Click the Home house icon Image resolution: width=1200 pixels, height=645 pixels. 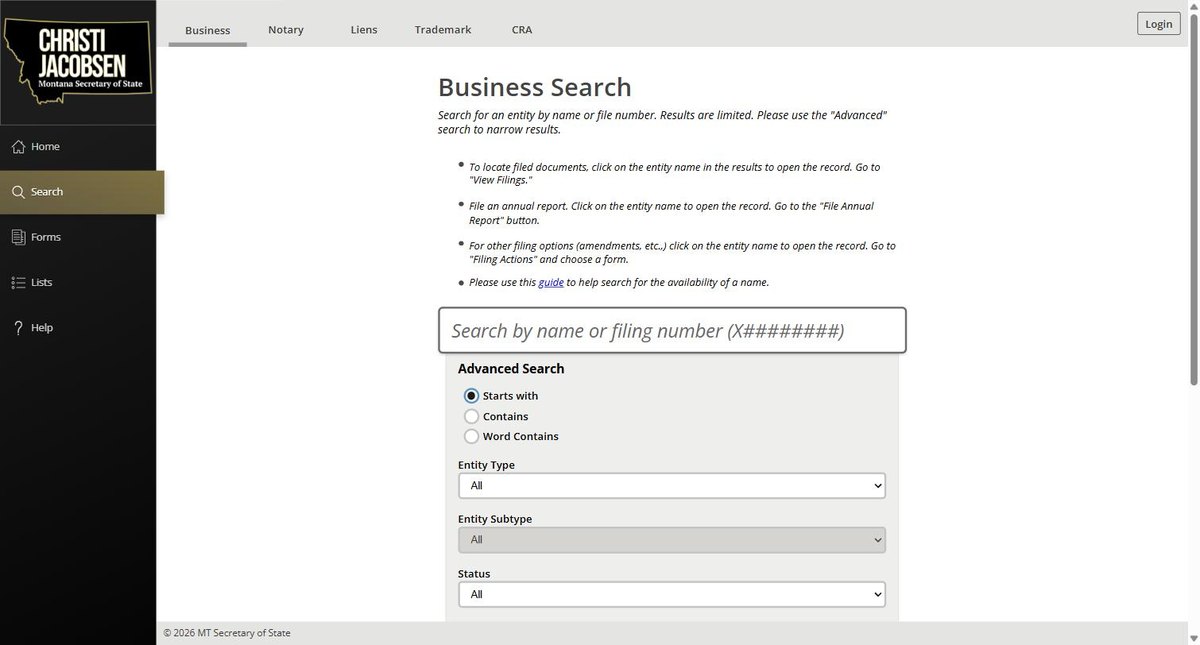click(18, 147)
